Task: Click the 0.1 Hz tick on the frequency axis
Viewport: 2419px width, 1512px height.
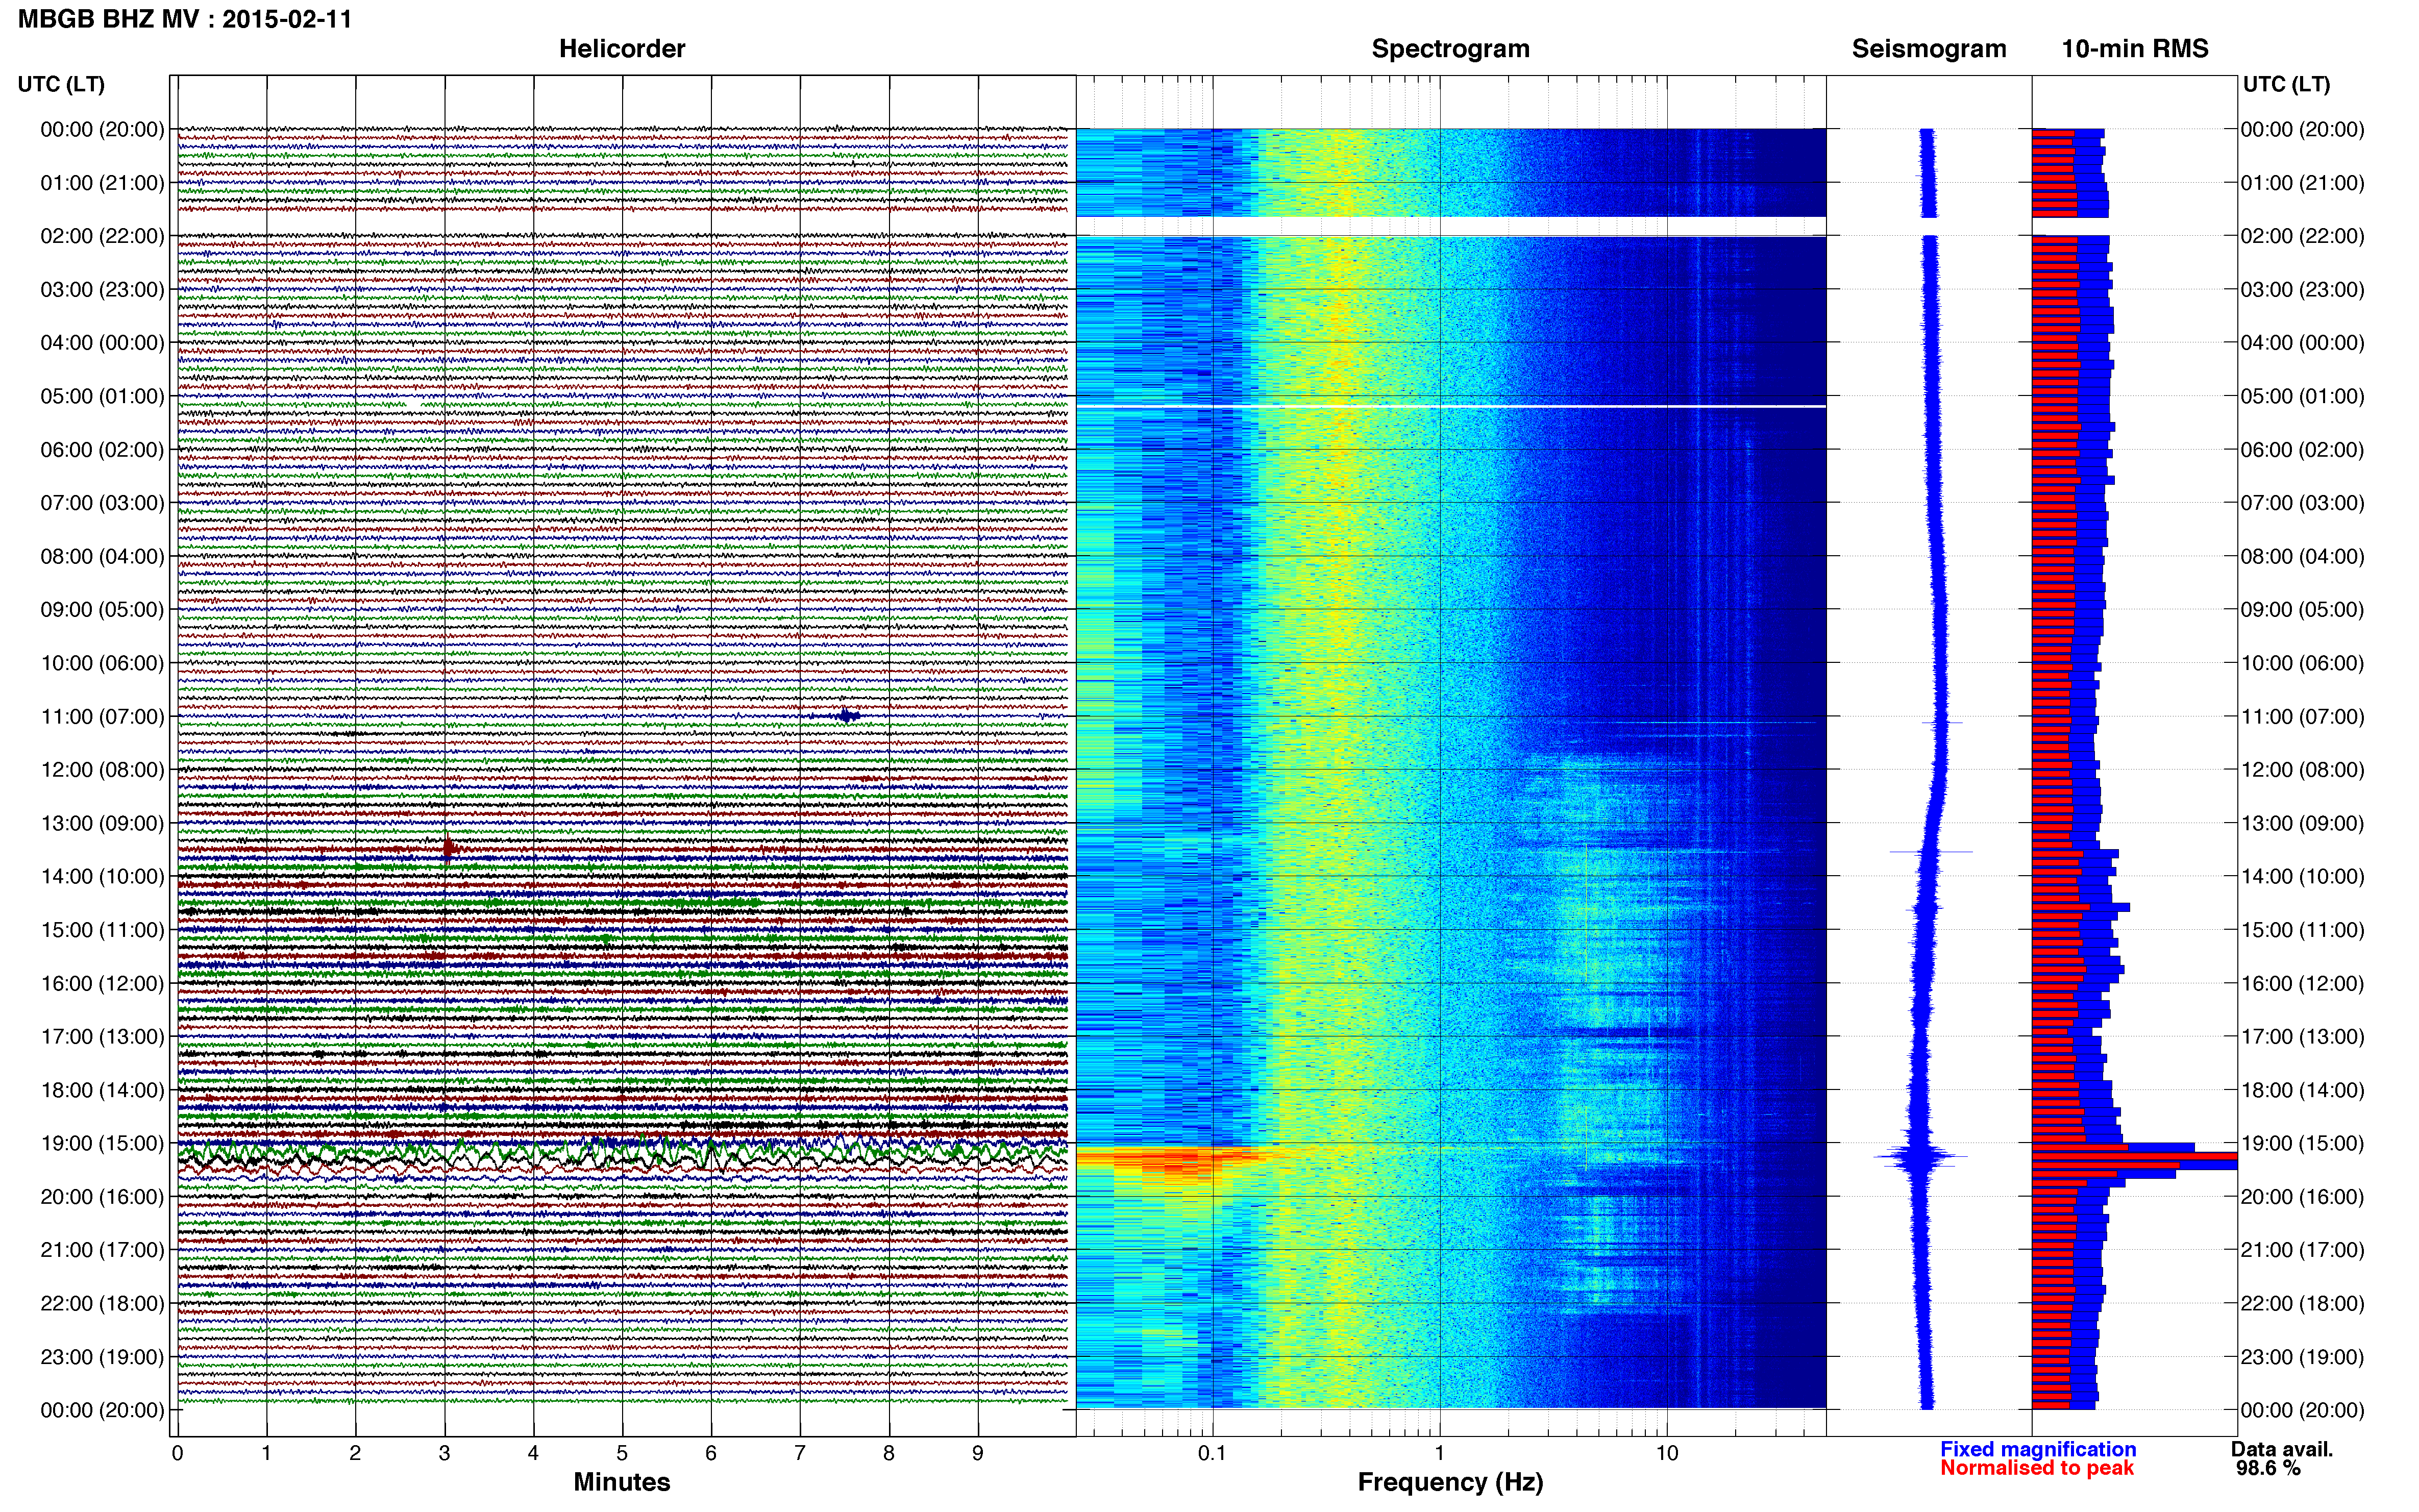Action: point(1212,1453)
